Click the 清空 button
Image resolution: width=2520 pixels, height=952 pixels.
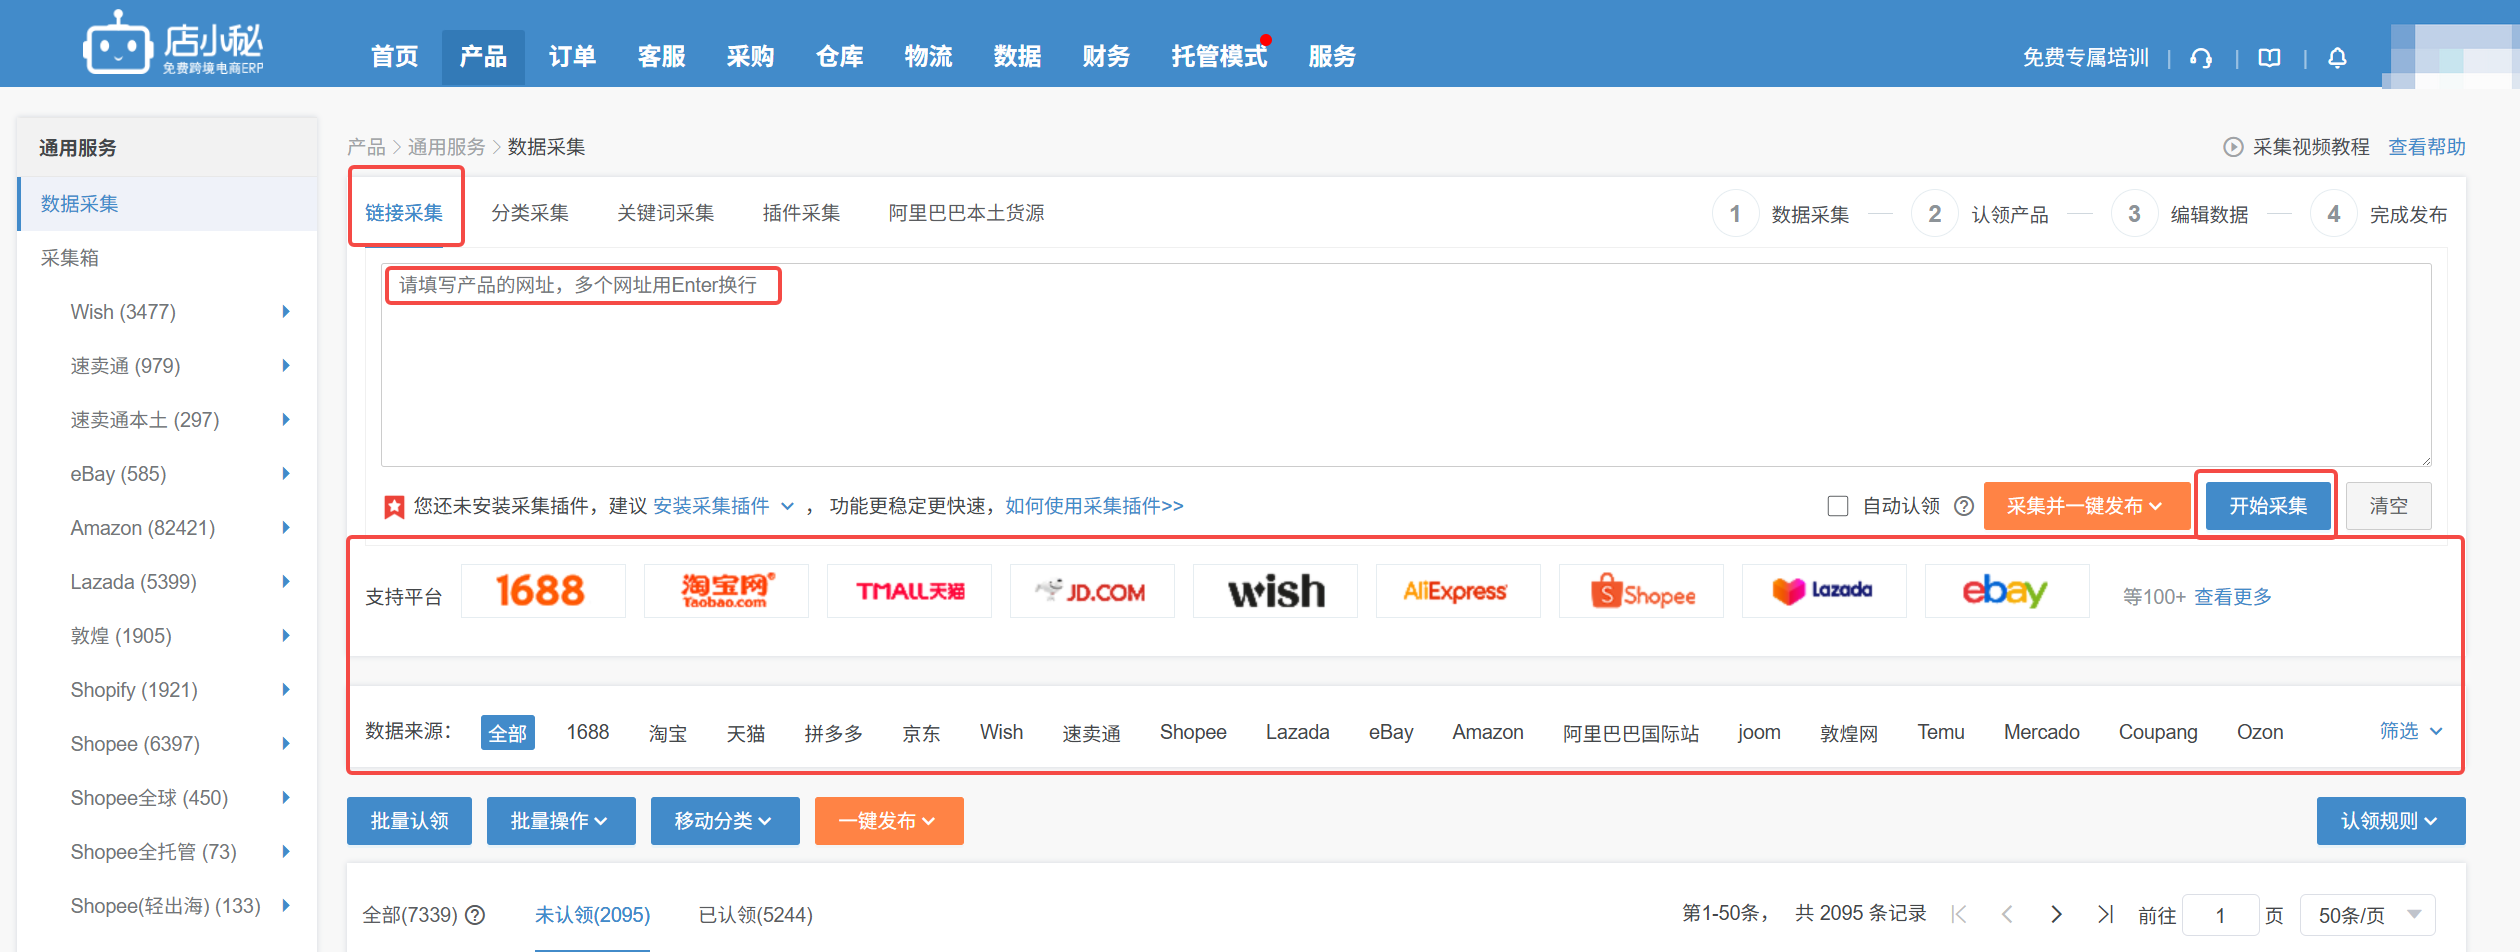2389,506
